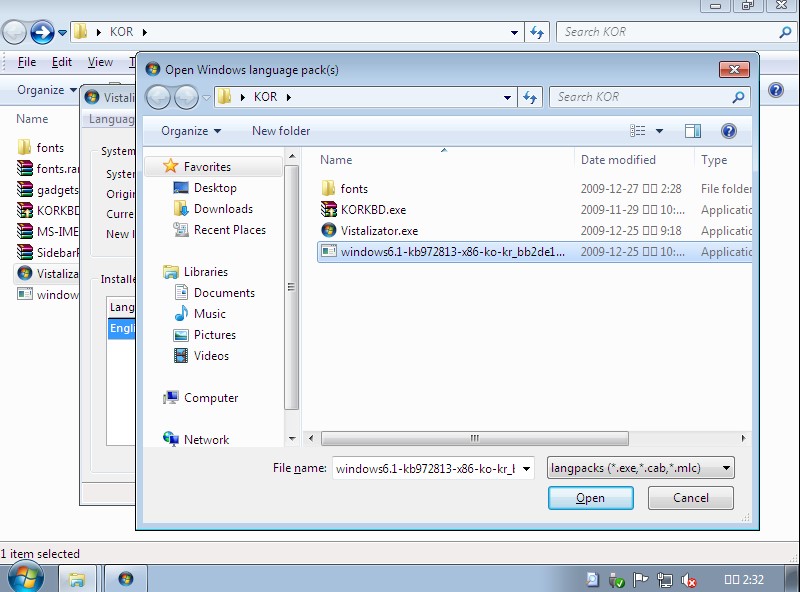Switch to Vistalizator taskbar icon
This screenshot has height=592, width=800.
point(126,579)
